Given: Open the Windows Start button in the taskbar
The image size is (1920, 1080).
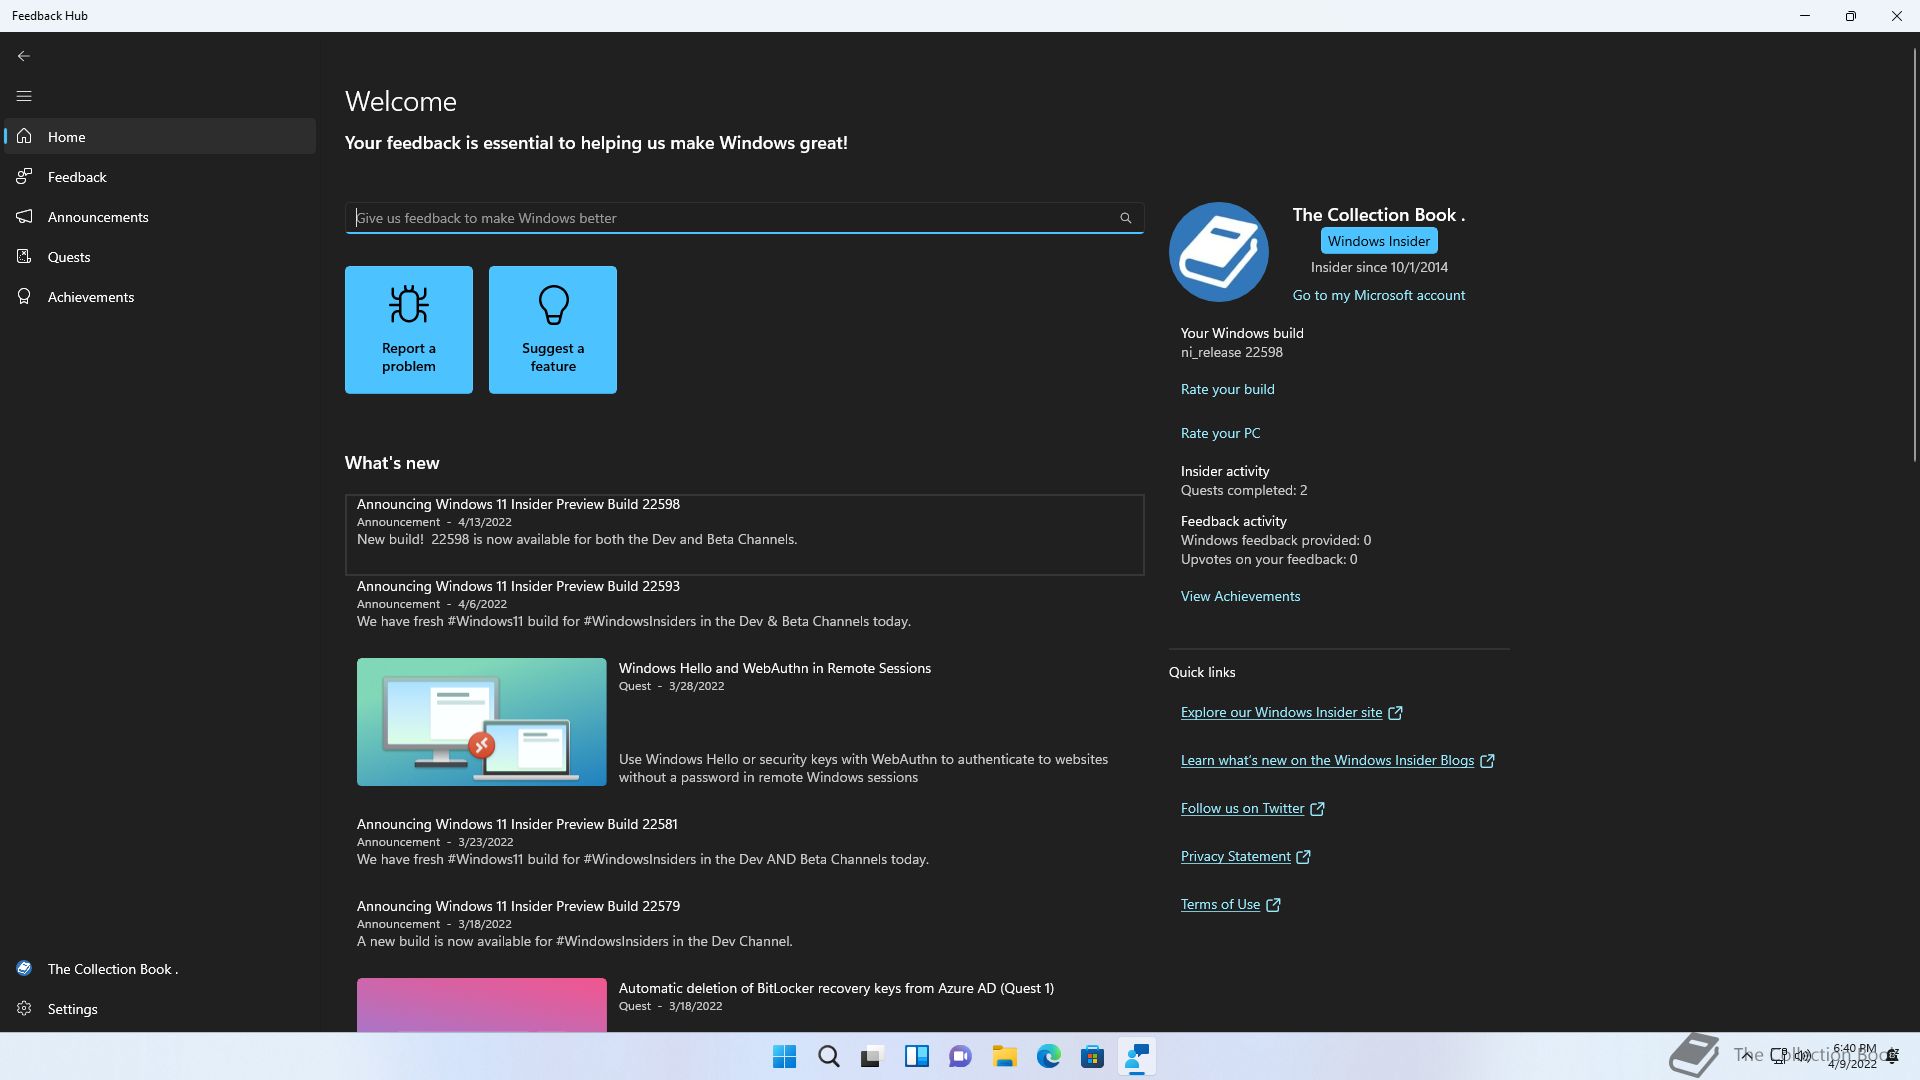Looking at the screenshot, I should (785, 1056).
